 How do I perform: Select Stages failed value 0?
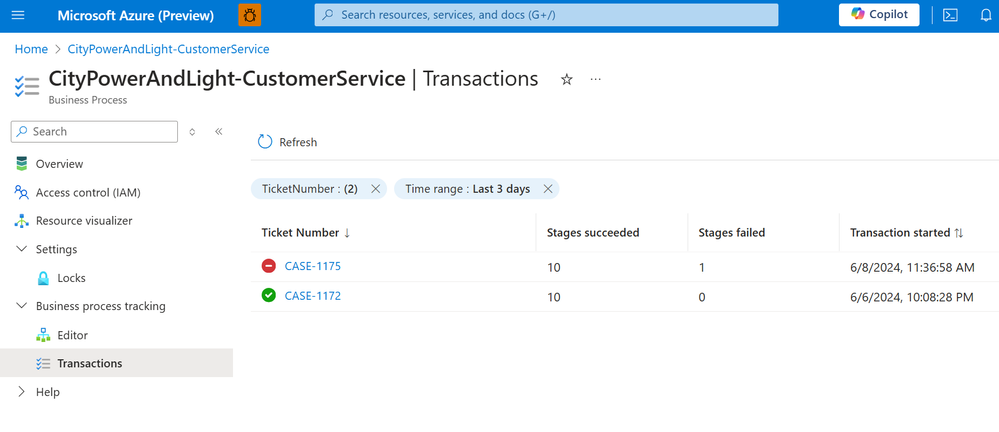[701, 297]
